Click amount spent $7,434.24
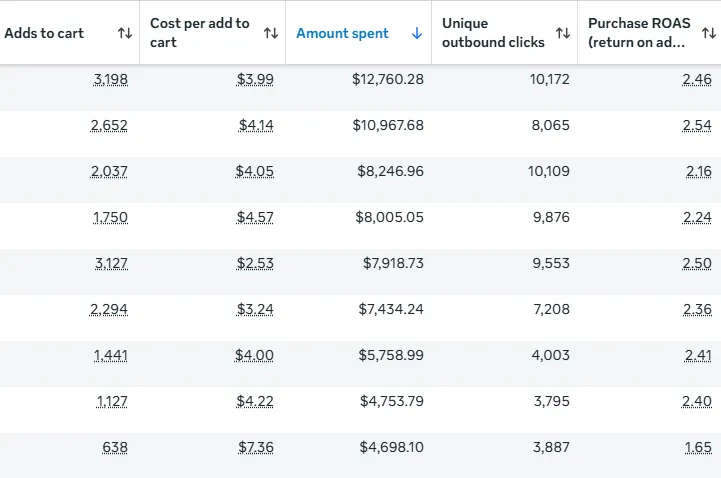Viewport: 721px width, 478px height. 391,309
